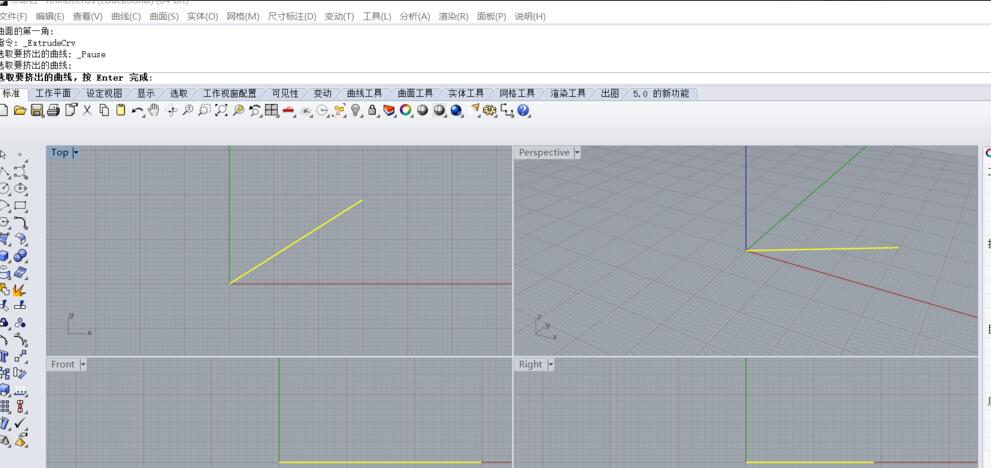991x468 pixels.
Task: Click the New file icon
Action: coord(3,110)
